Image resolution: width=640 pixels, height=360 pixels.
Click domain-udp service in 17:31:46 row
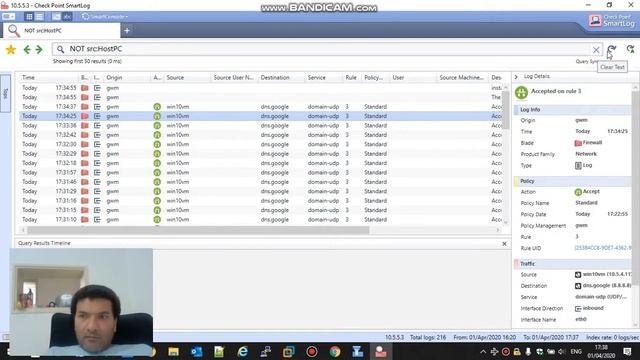tap(323, 182)
